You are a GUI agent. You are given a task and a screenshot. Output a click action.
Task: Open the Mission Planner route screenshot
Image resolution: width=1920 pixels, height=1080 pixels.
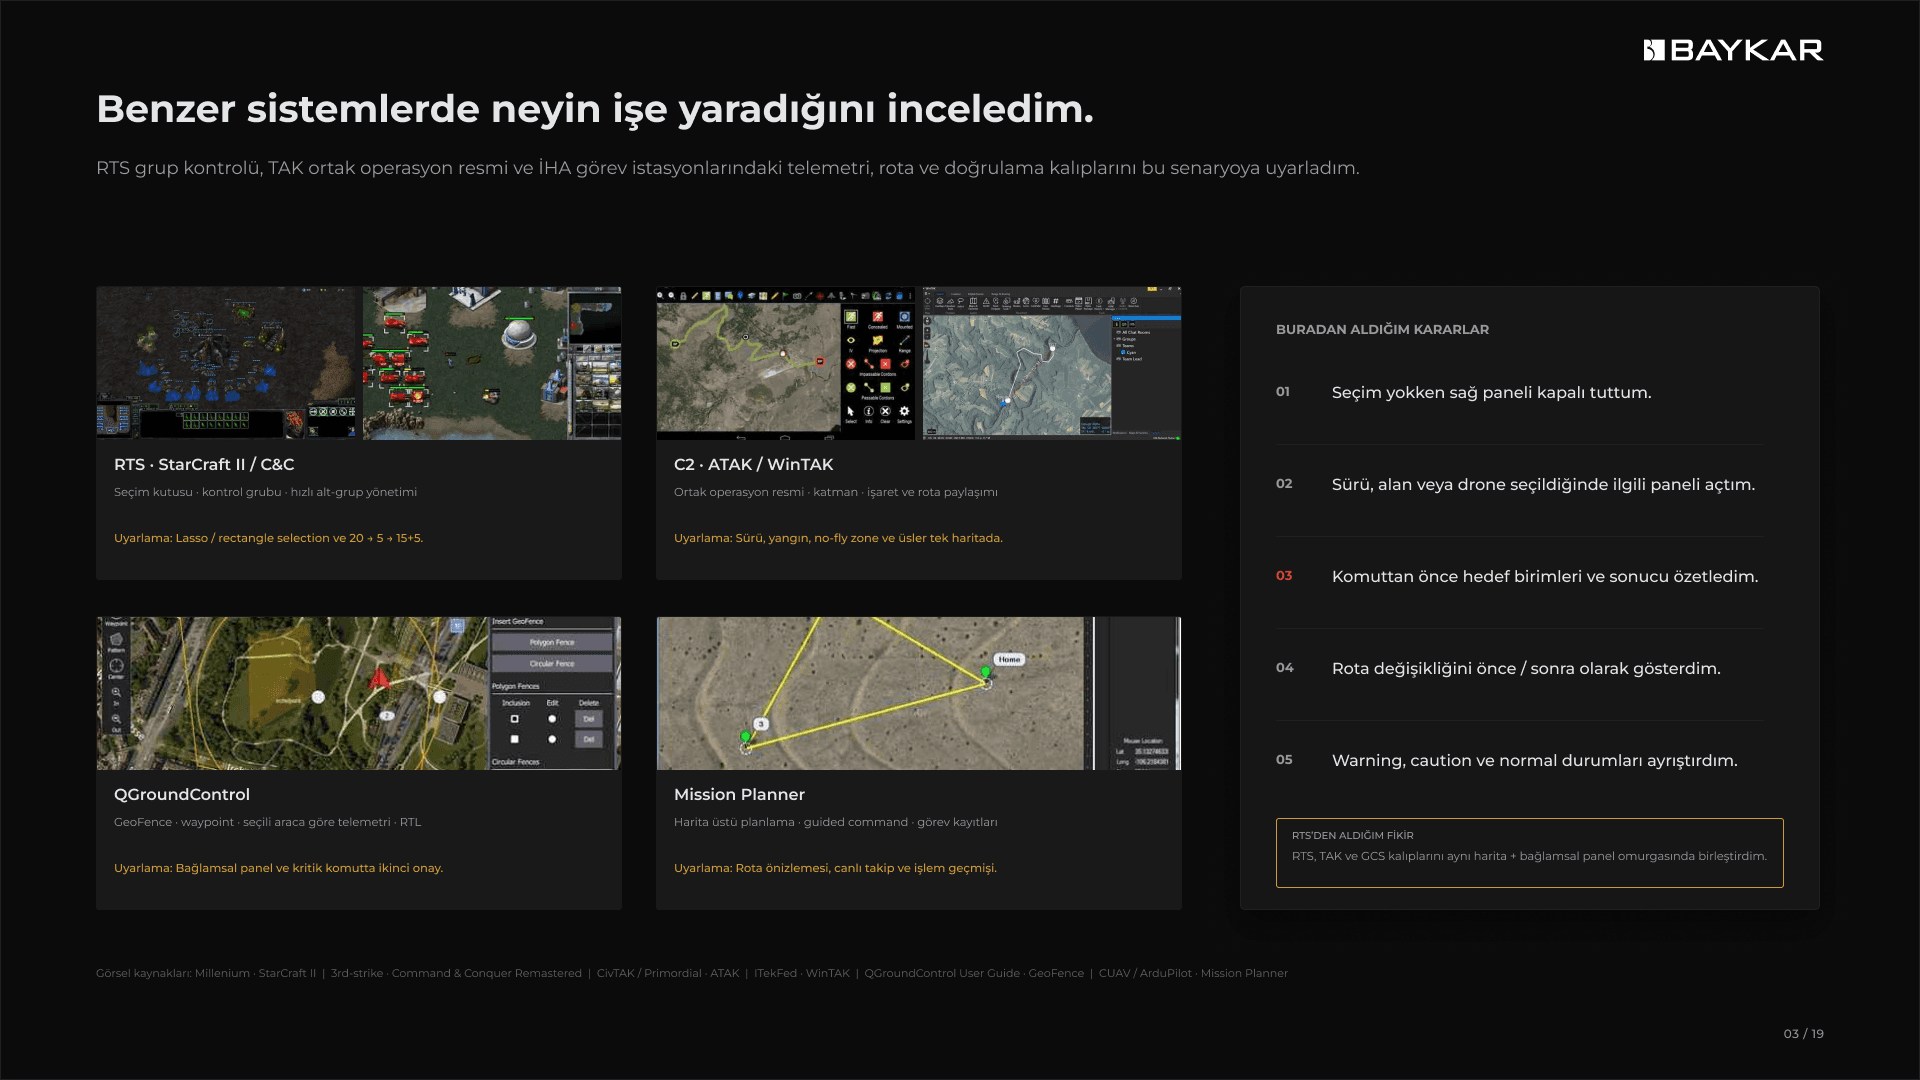[x=919, y=693]
